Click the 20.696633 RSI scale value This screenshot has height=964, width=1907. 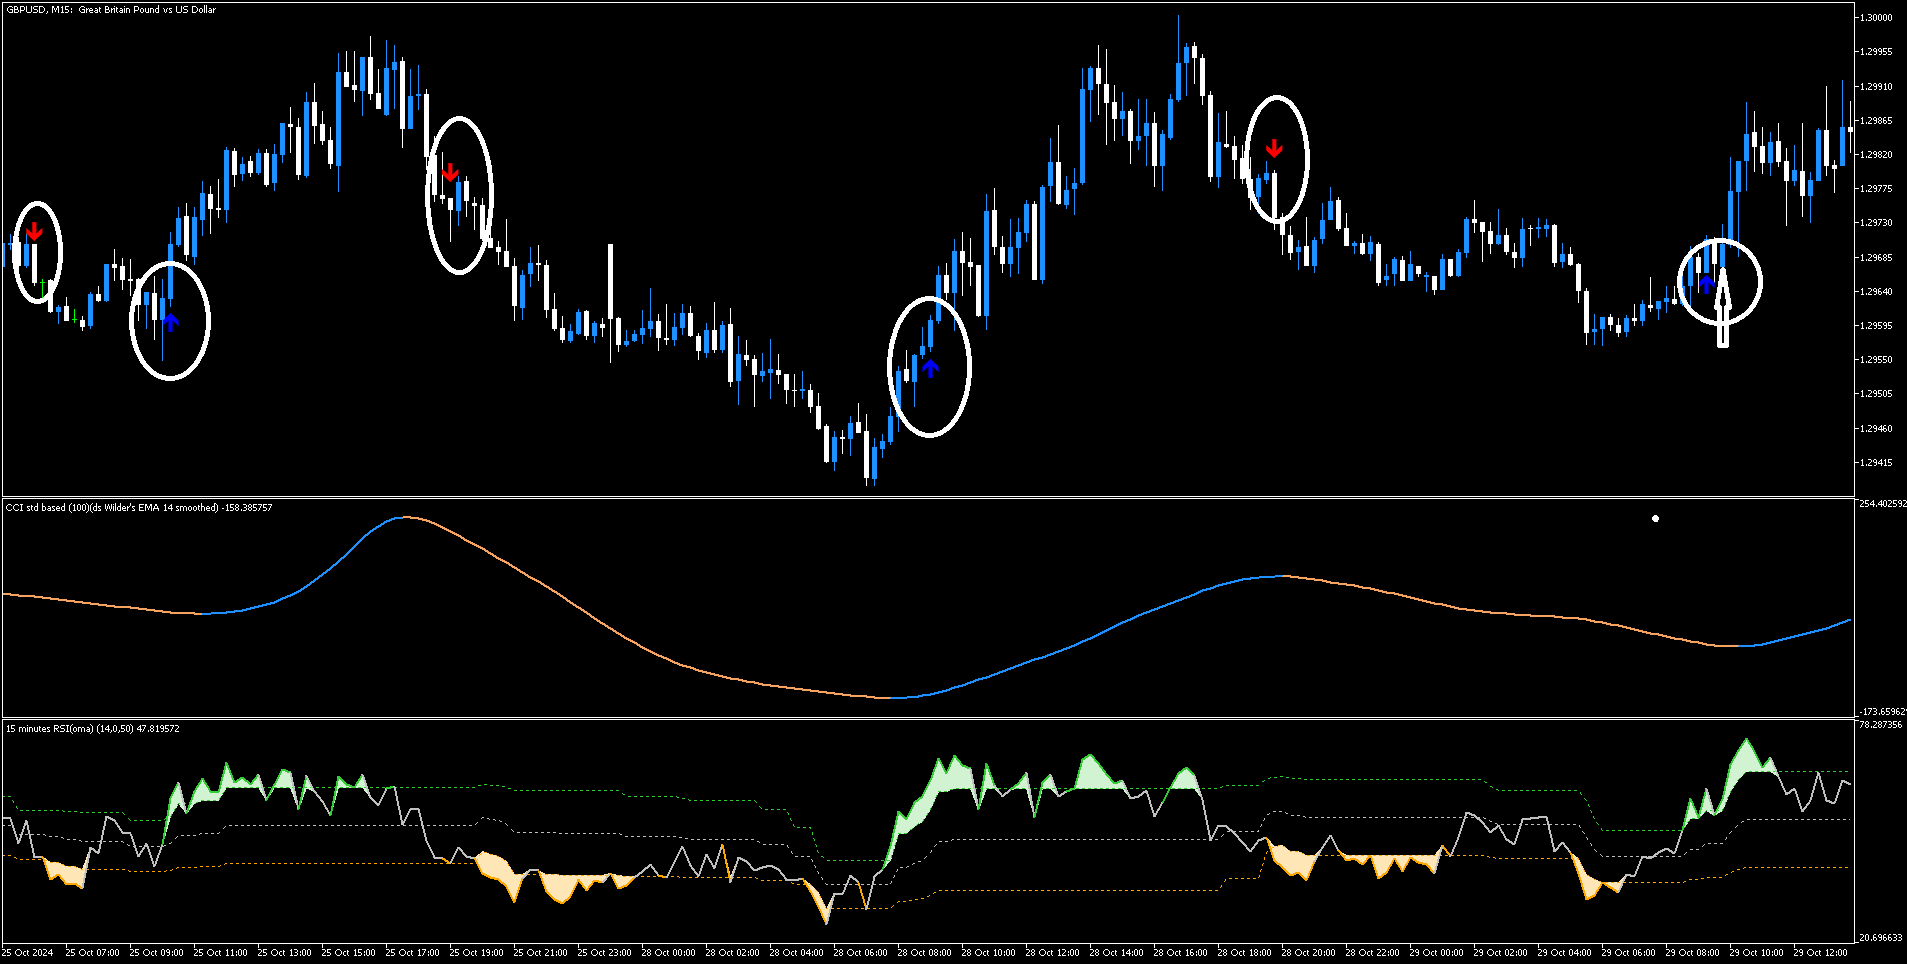pyautogui.click(x=1881, y=938)
